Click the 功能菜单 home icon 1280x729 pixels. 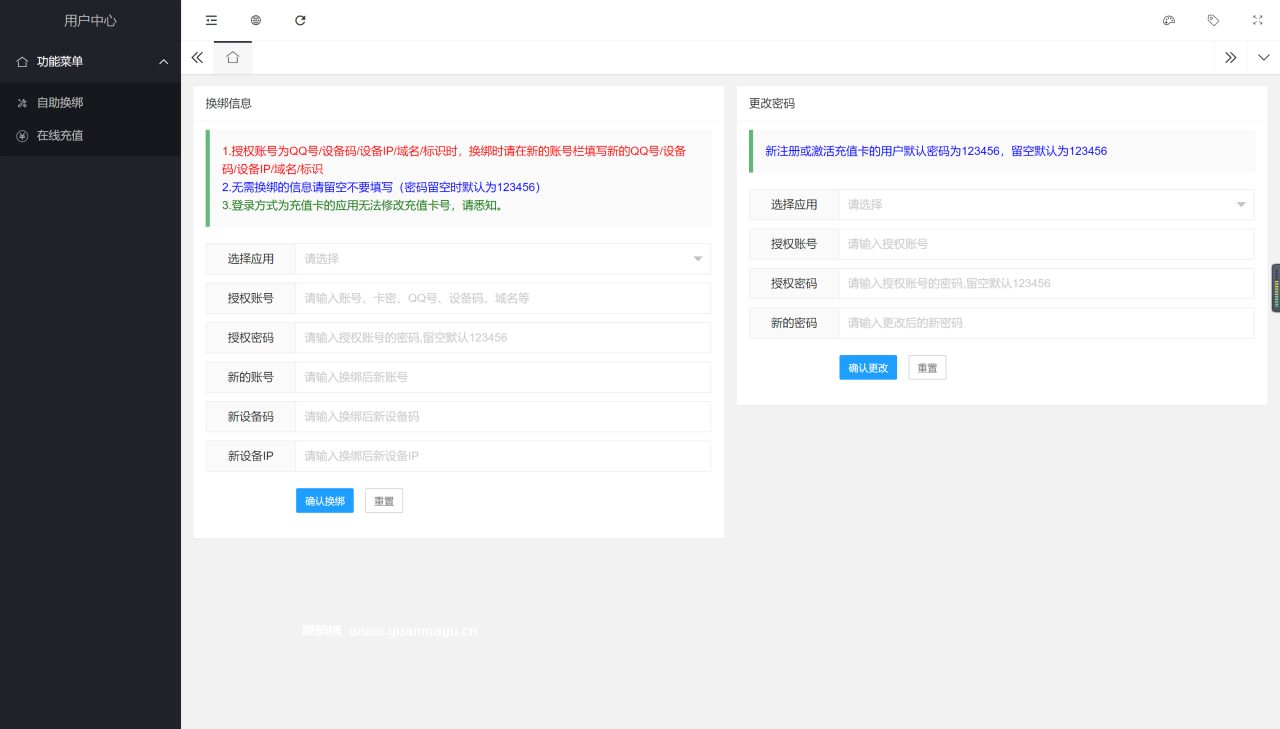click(x=22, y=62)
